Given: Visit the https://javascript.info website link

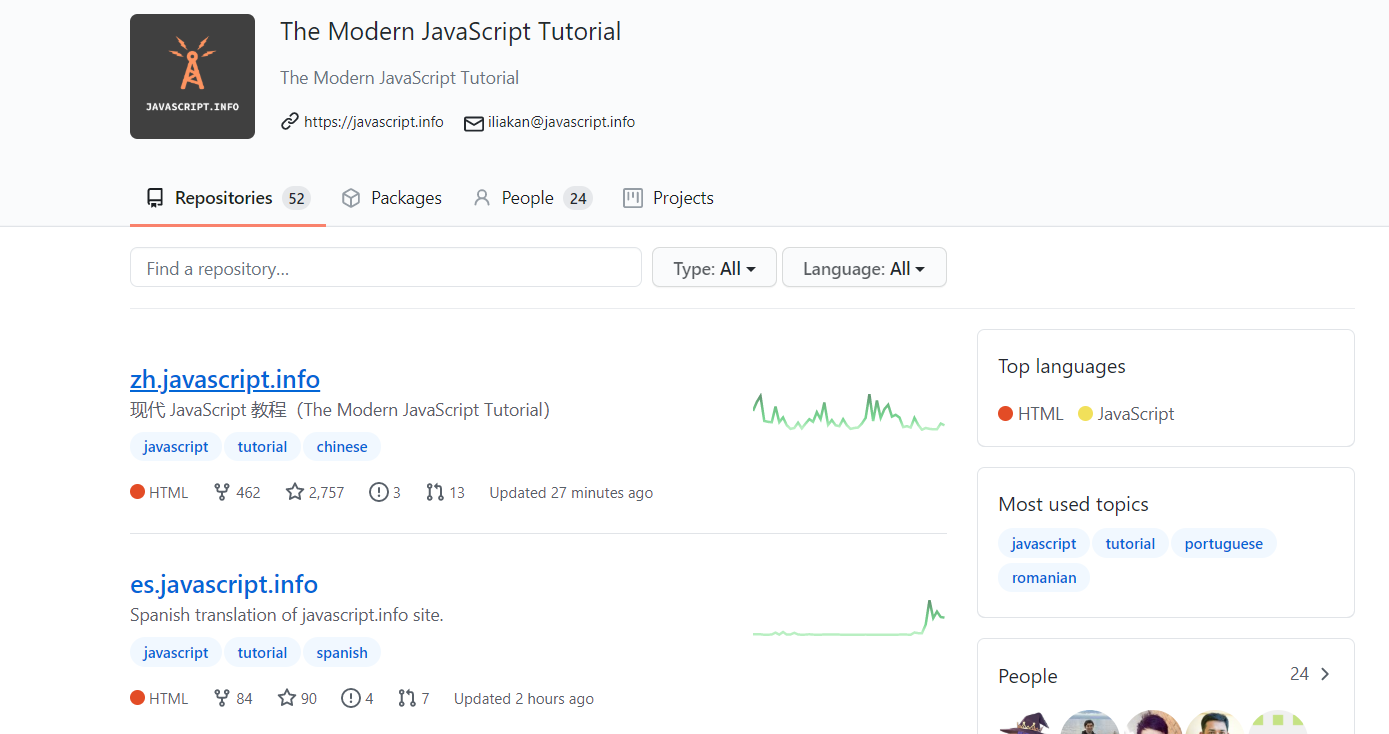Looking at the screenshot, I should coord(373,122).
